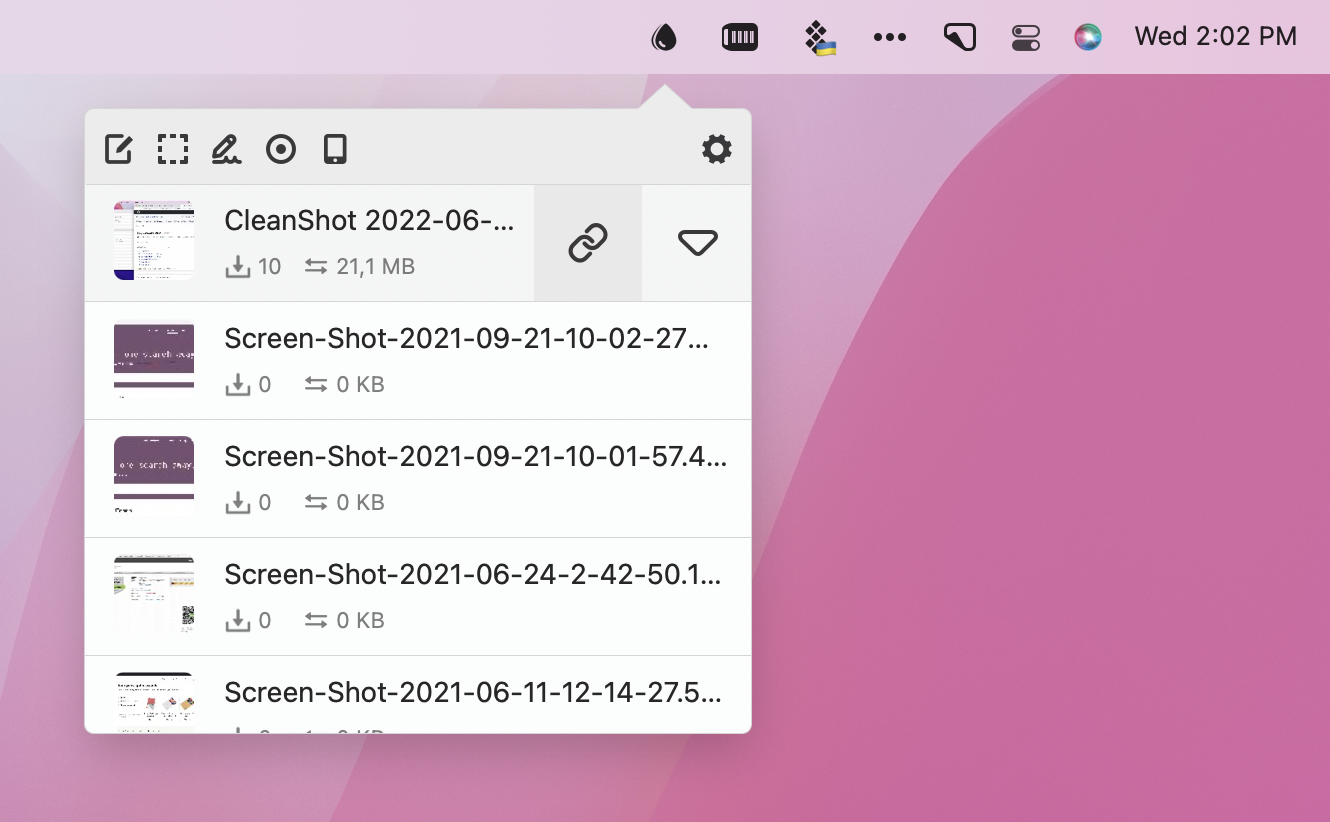1330x822 pixels.
Task: Select Screen-Shot-2021-09-21-10-02-27 file name
Action: click(466, 339)
